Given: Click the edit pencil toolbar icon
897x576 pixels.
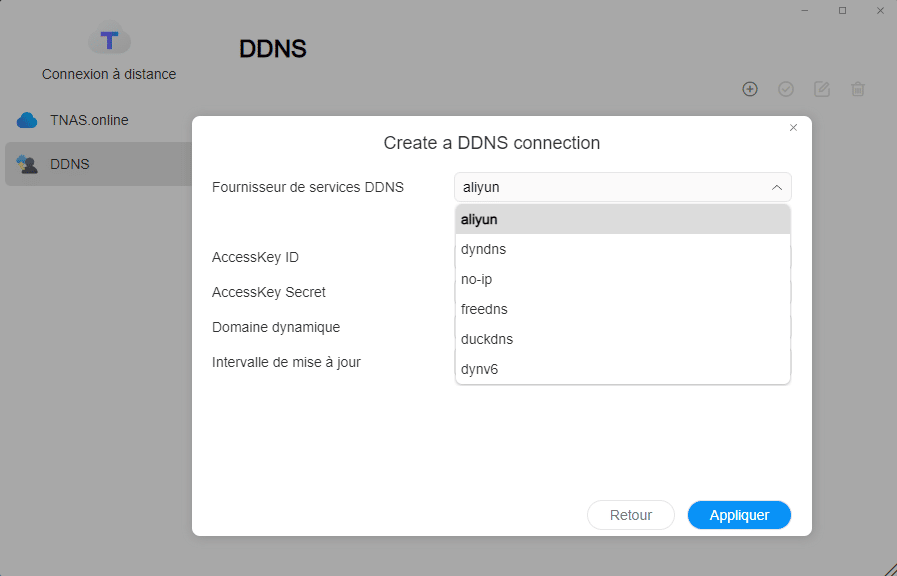Looking at the screenshot, I should (822, 89).
